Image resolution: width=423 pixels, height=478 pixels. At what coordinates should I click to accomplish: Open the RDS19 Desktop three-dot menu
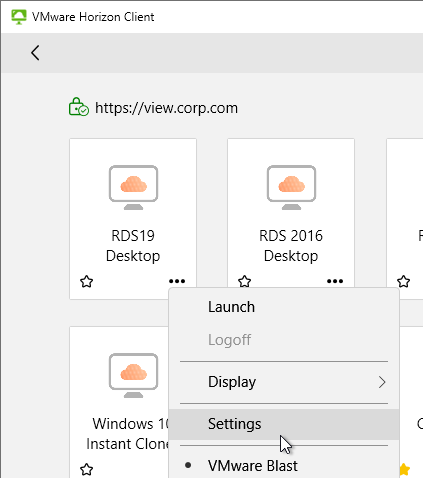(177, 281)
